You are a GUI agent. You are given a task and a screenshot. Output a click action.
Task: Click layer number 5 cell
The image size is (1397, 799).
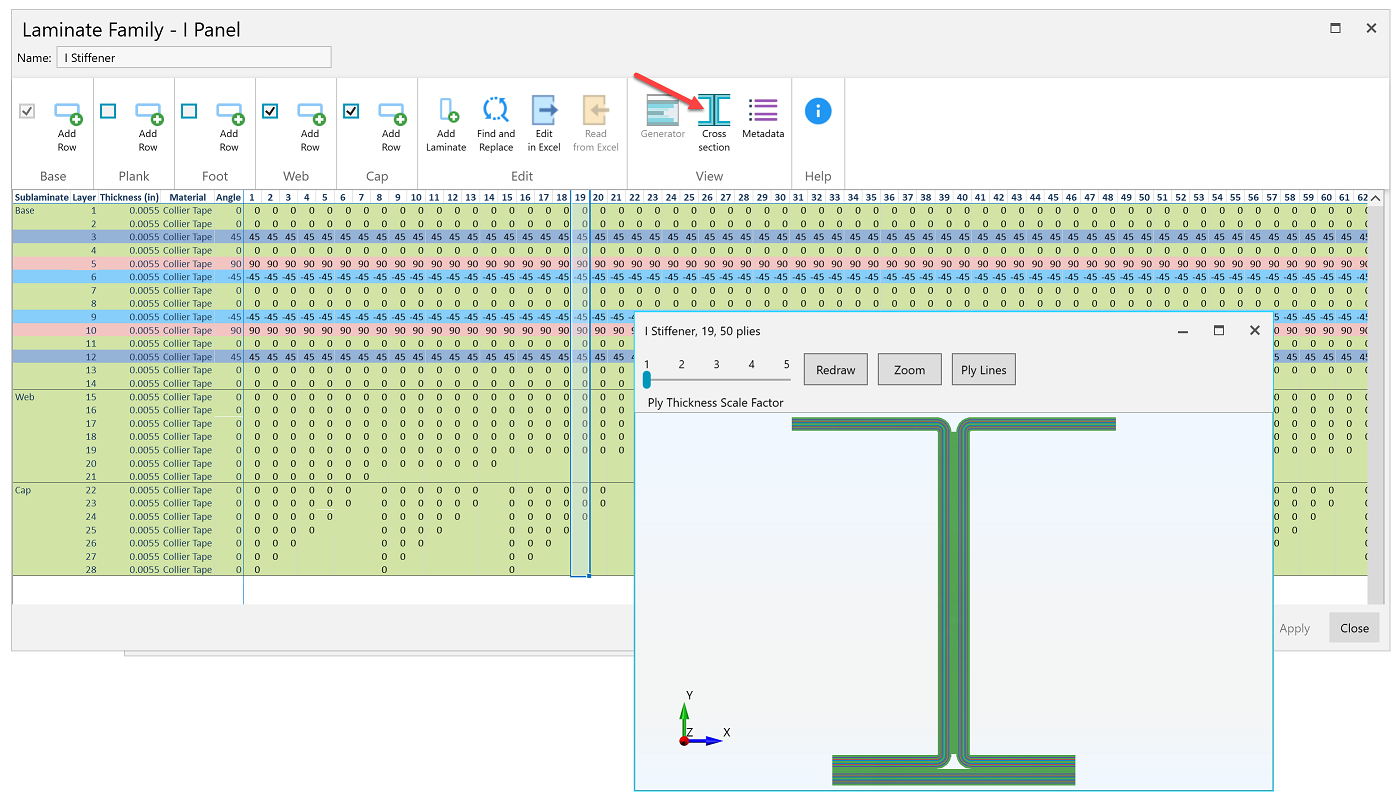click(x=94, y=264)
